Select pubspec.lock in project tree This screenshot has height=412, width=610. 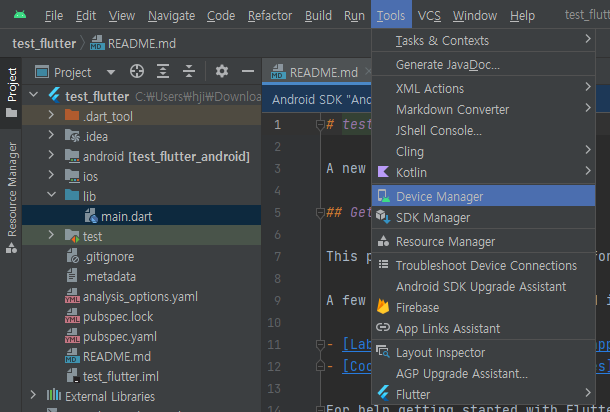point(118,316)
